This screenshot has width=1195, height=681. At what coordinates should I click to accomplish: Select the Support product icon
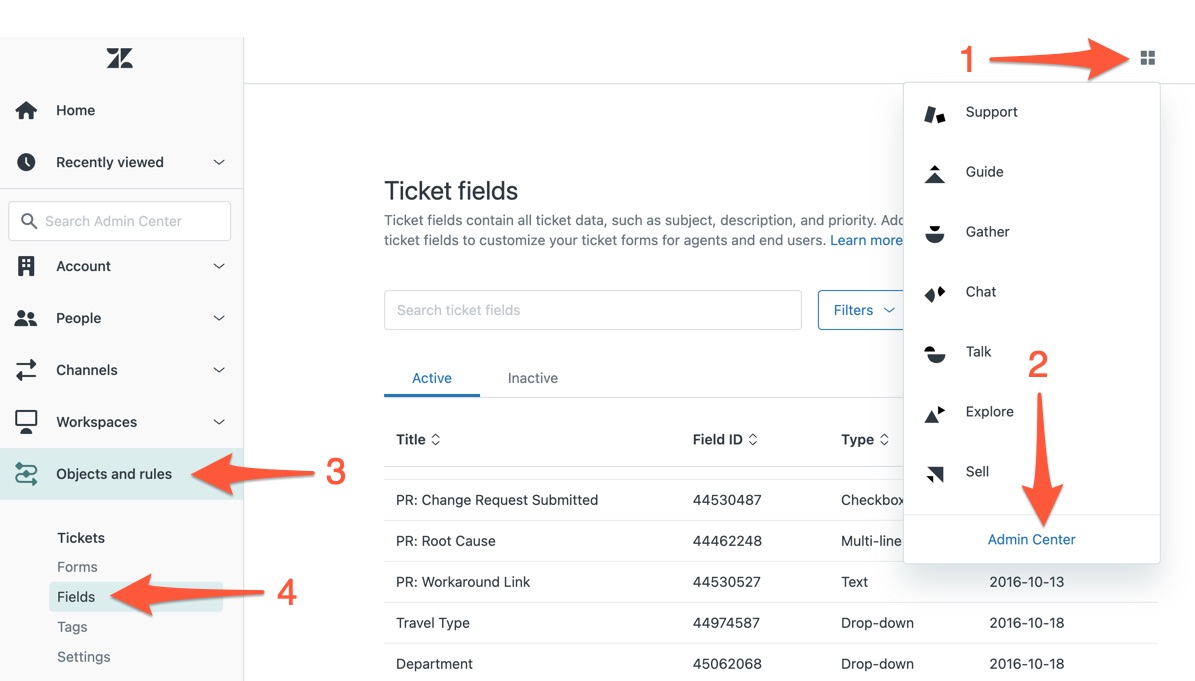[935, 114]
